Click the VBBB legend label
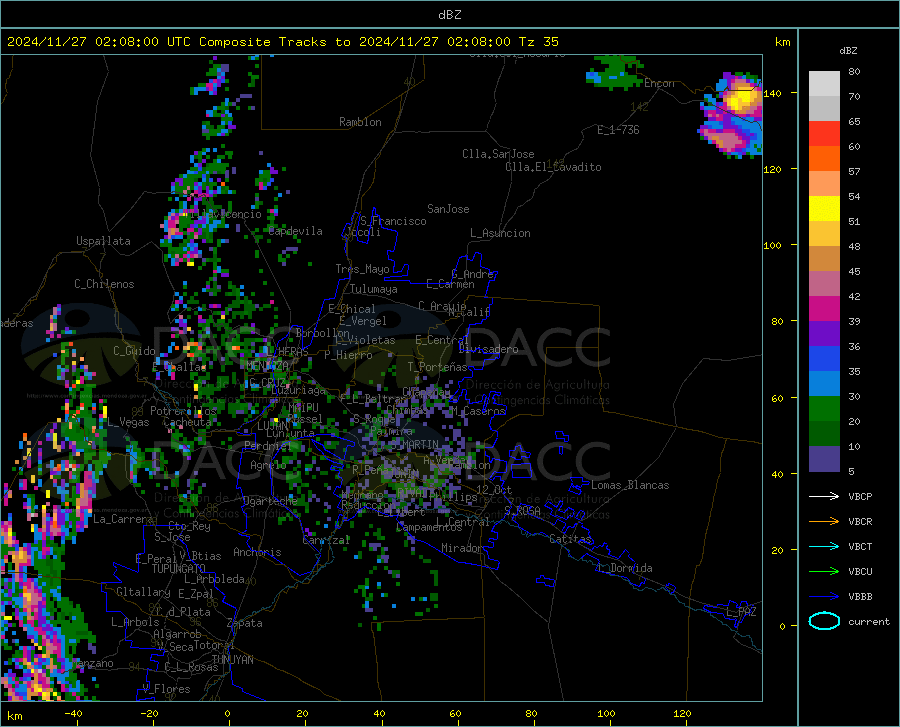 pyautogui.click(x=860, y=597)
